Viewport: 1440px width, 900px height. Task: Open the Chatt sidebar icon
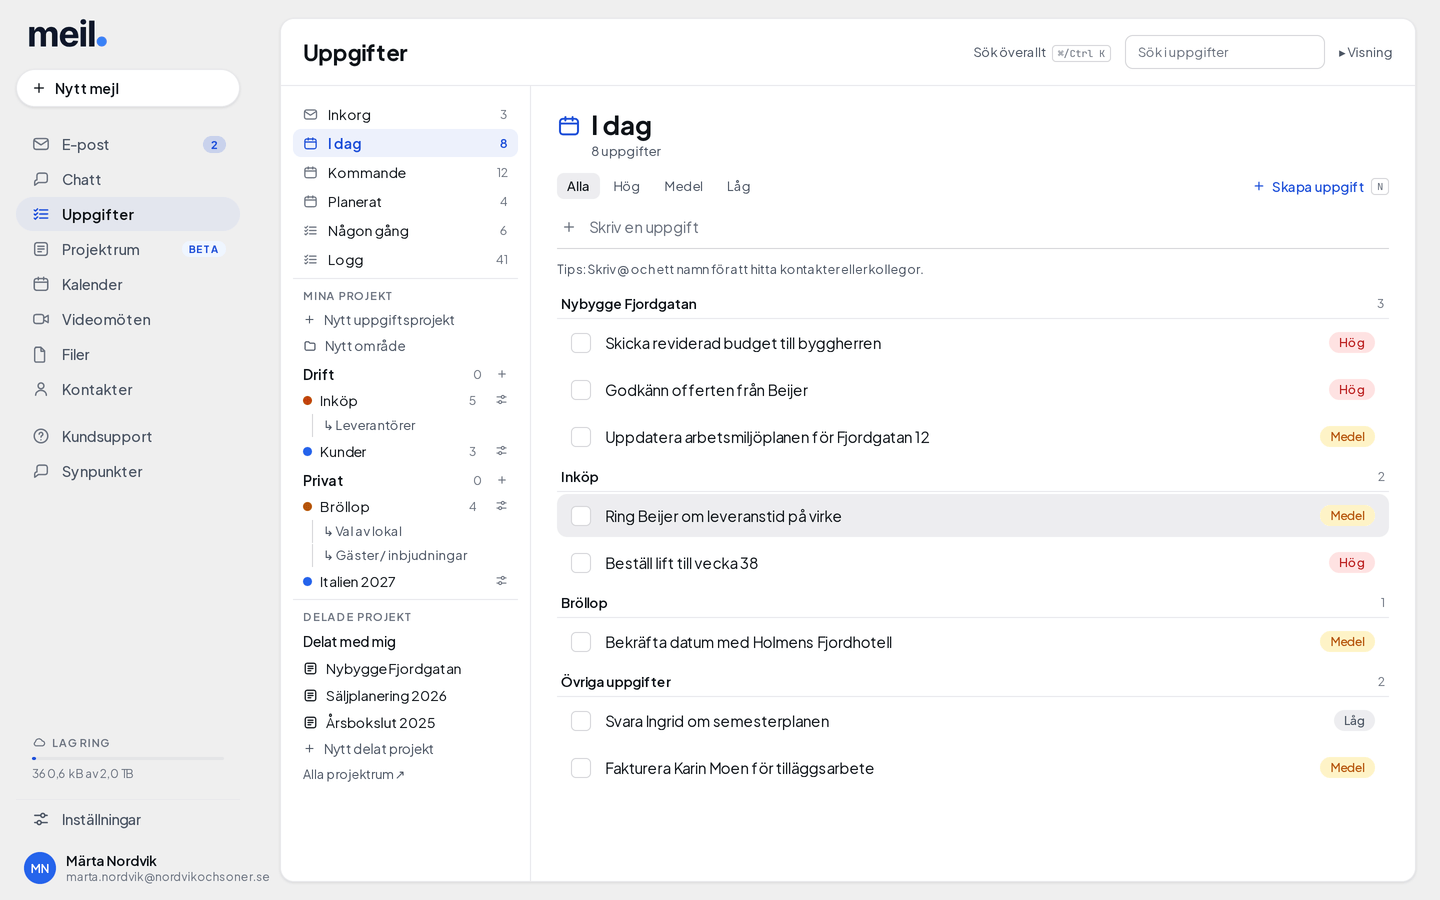[41, 179]
